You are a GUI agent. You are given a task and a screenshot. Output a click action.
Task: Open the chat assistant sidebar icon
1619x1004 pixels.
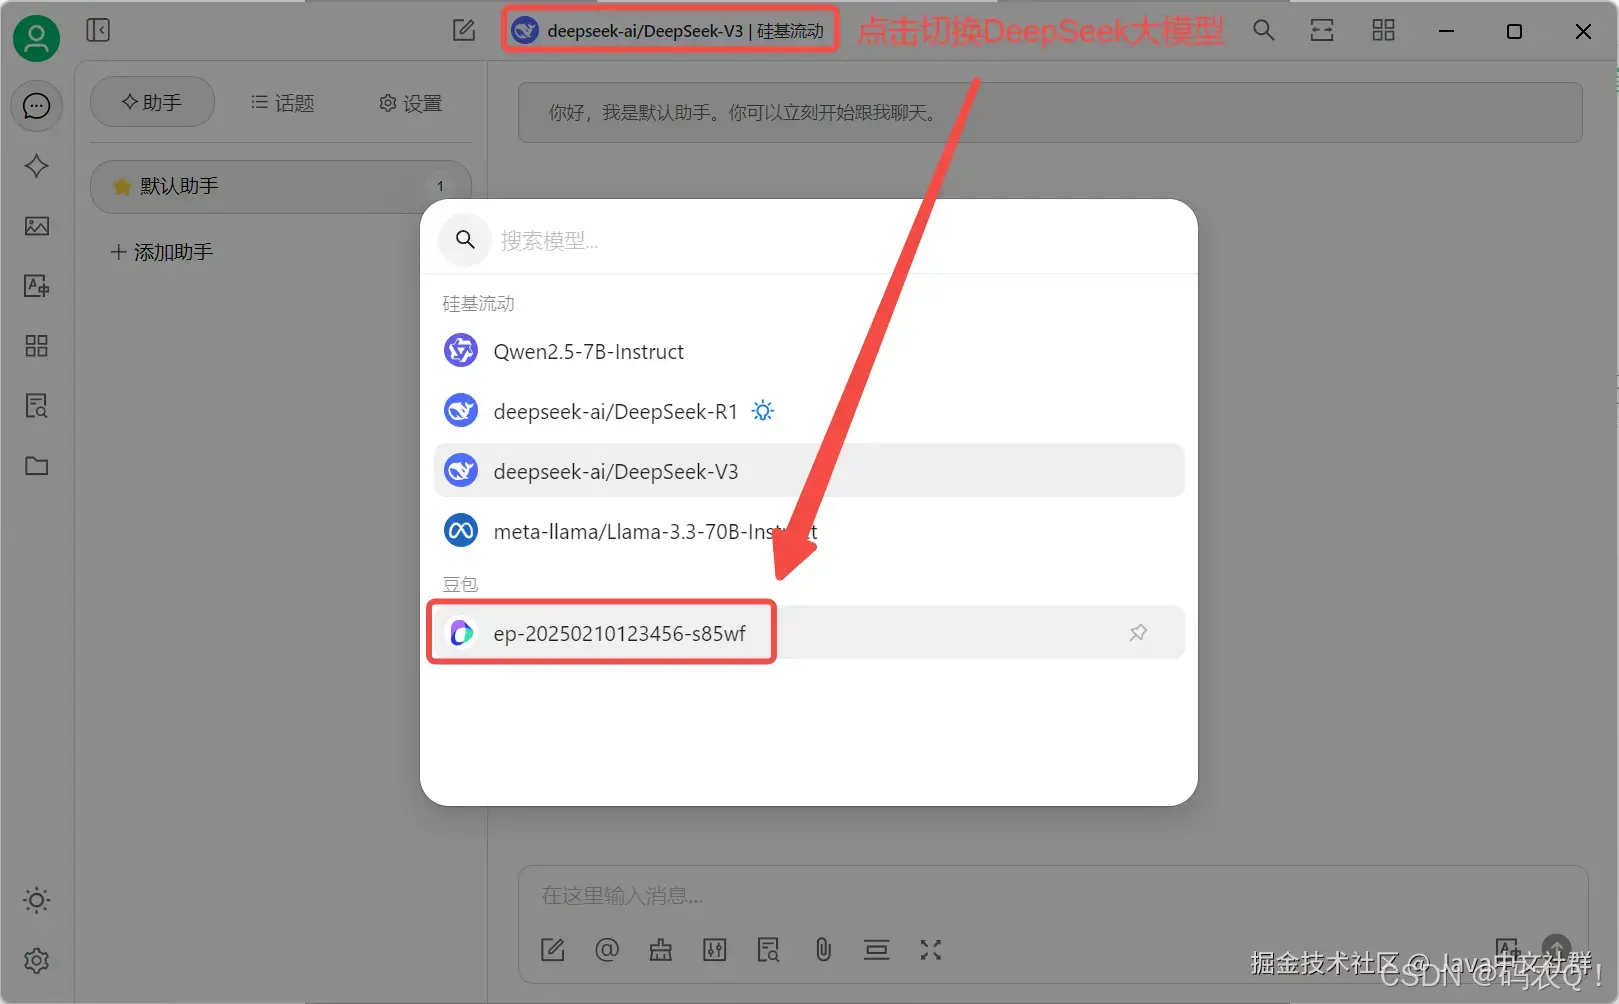click(37, 106)
